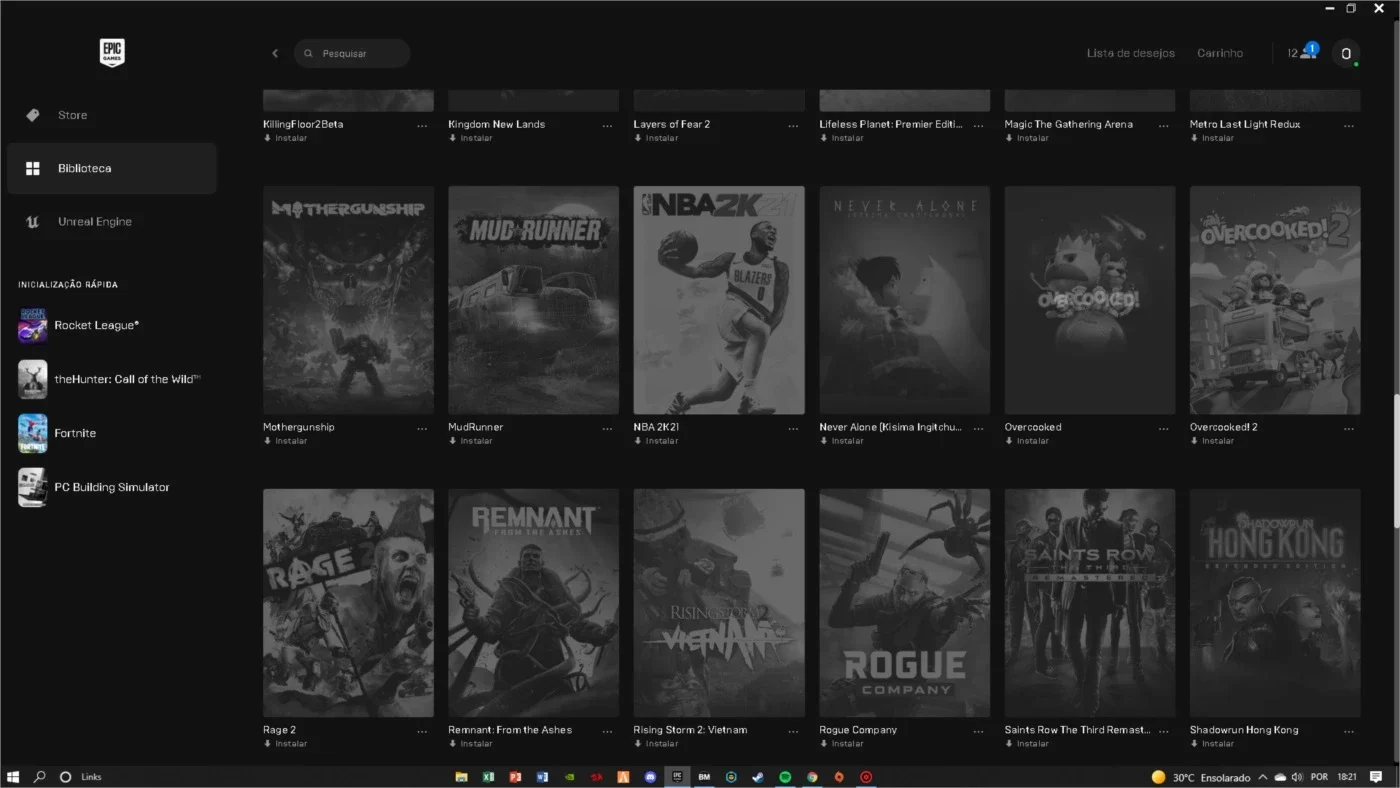The width and height of the screenshot is (1400, 788).
Task: Show hidden system tray icons chevron
Action: 1262,777
